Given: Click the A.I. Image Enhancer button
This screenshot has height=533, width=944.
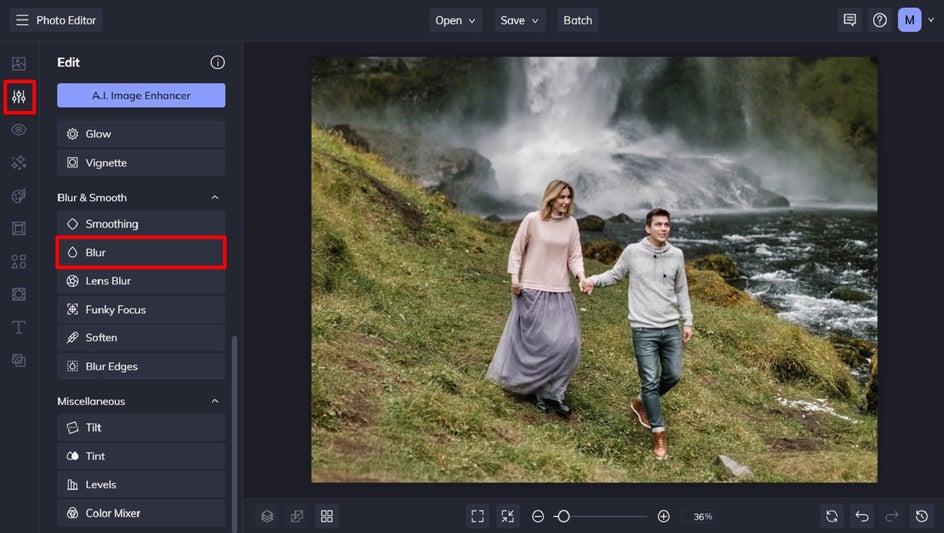Looking at the screenshot, I should coord(141,95).
